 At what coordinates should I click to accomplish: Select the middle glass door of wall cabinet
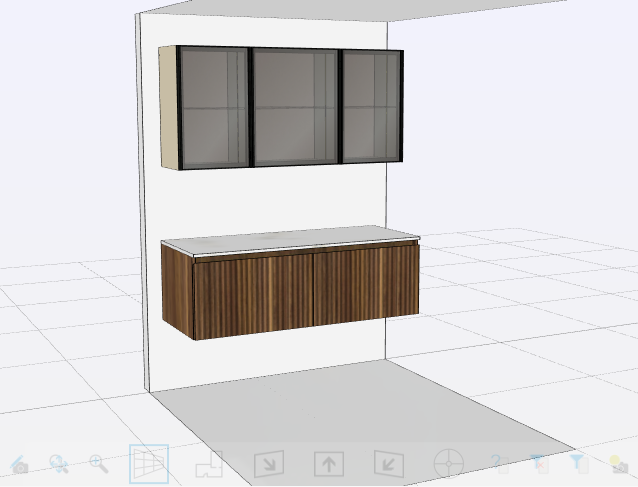(x=295, y=107)
